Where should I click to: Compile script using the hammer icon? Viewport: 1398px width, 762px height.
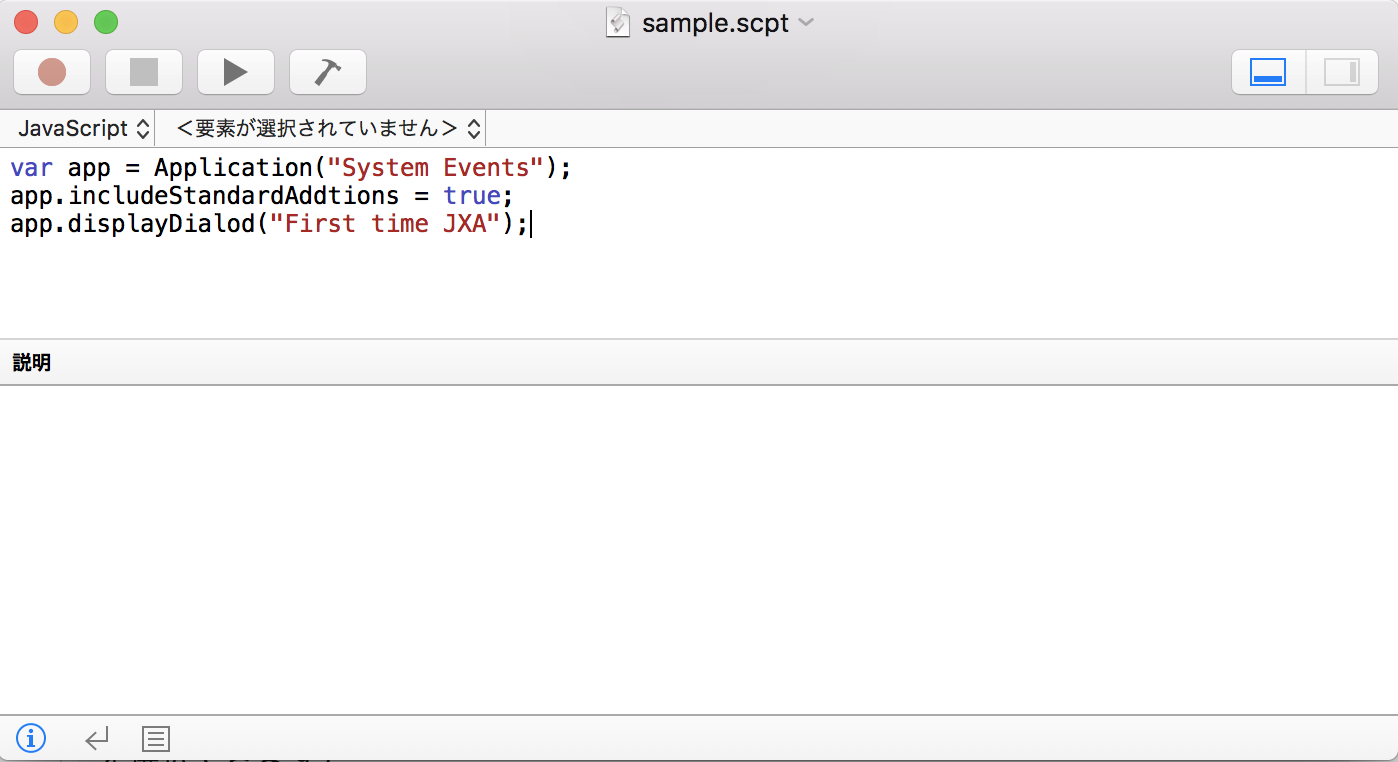(x=327, y=72)
